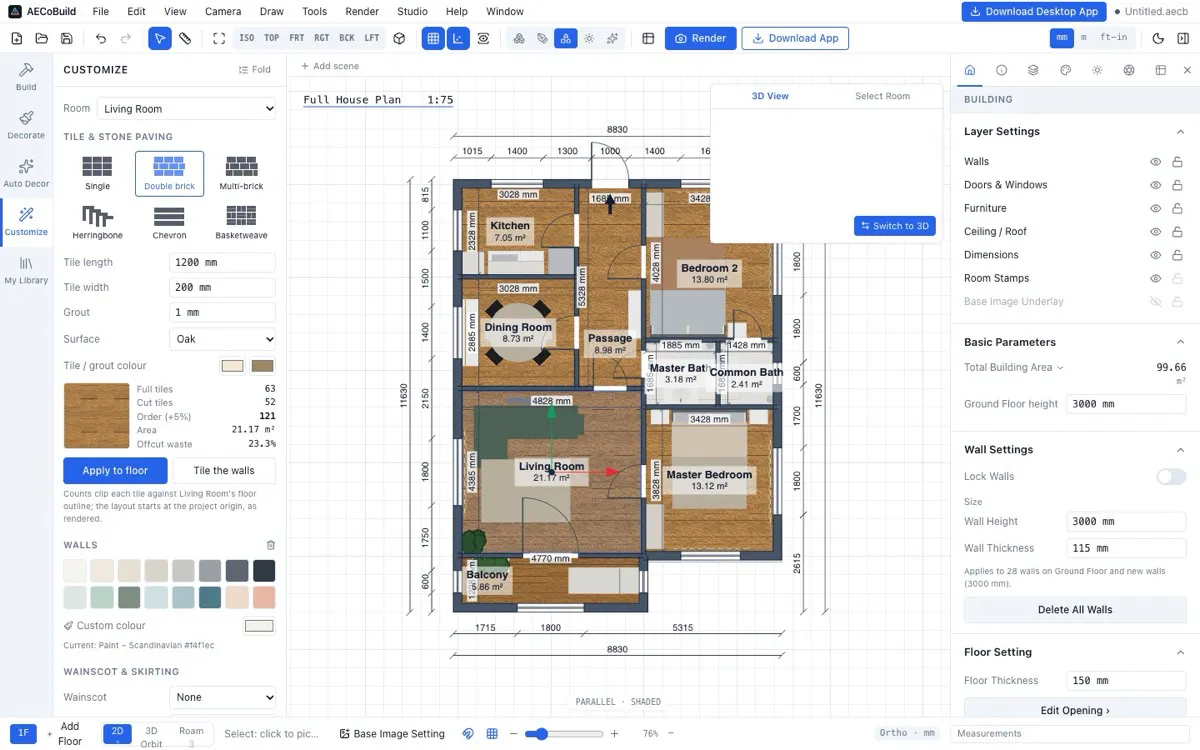Open the Camera menu
1200x750 pixels.
coord(222,12)
